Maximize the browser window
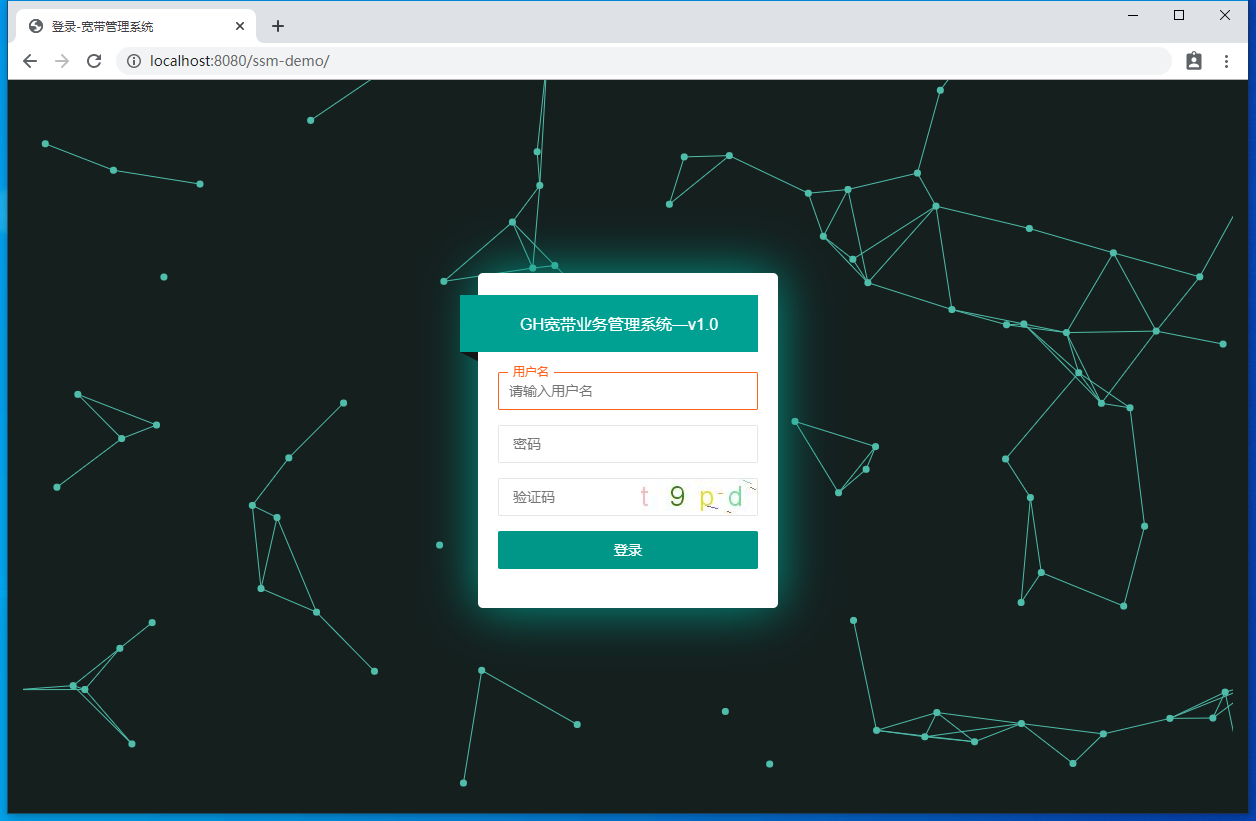 pos(1179,15)
